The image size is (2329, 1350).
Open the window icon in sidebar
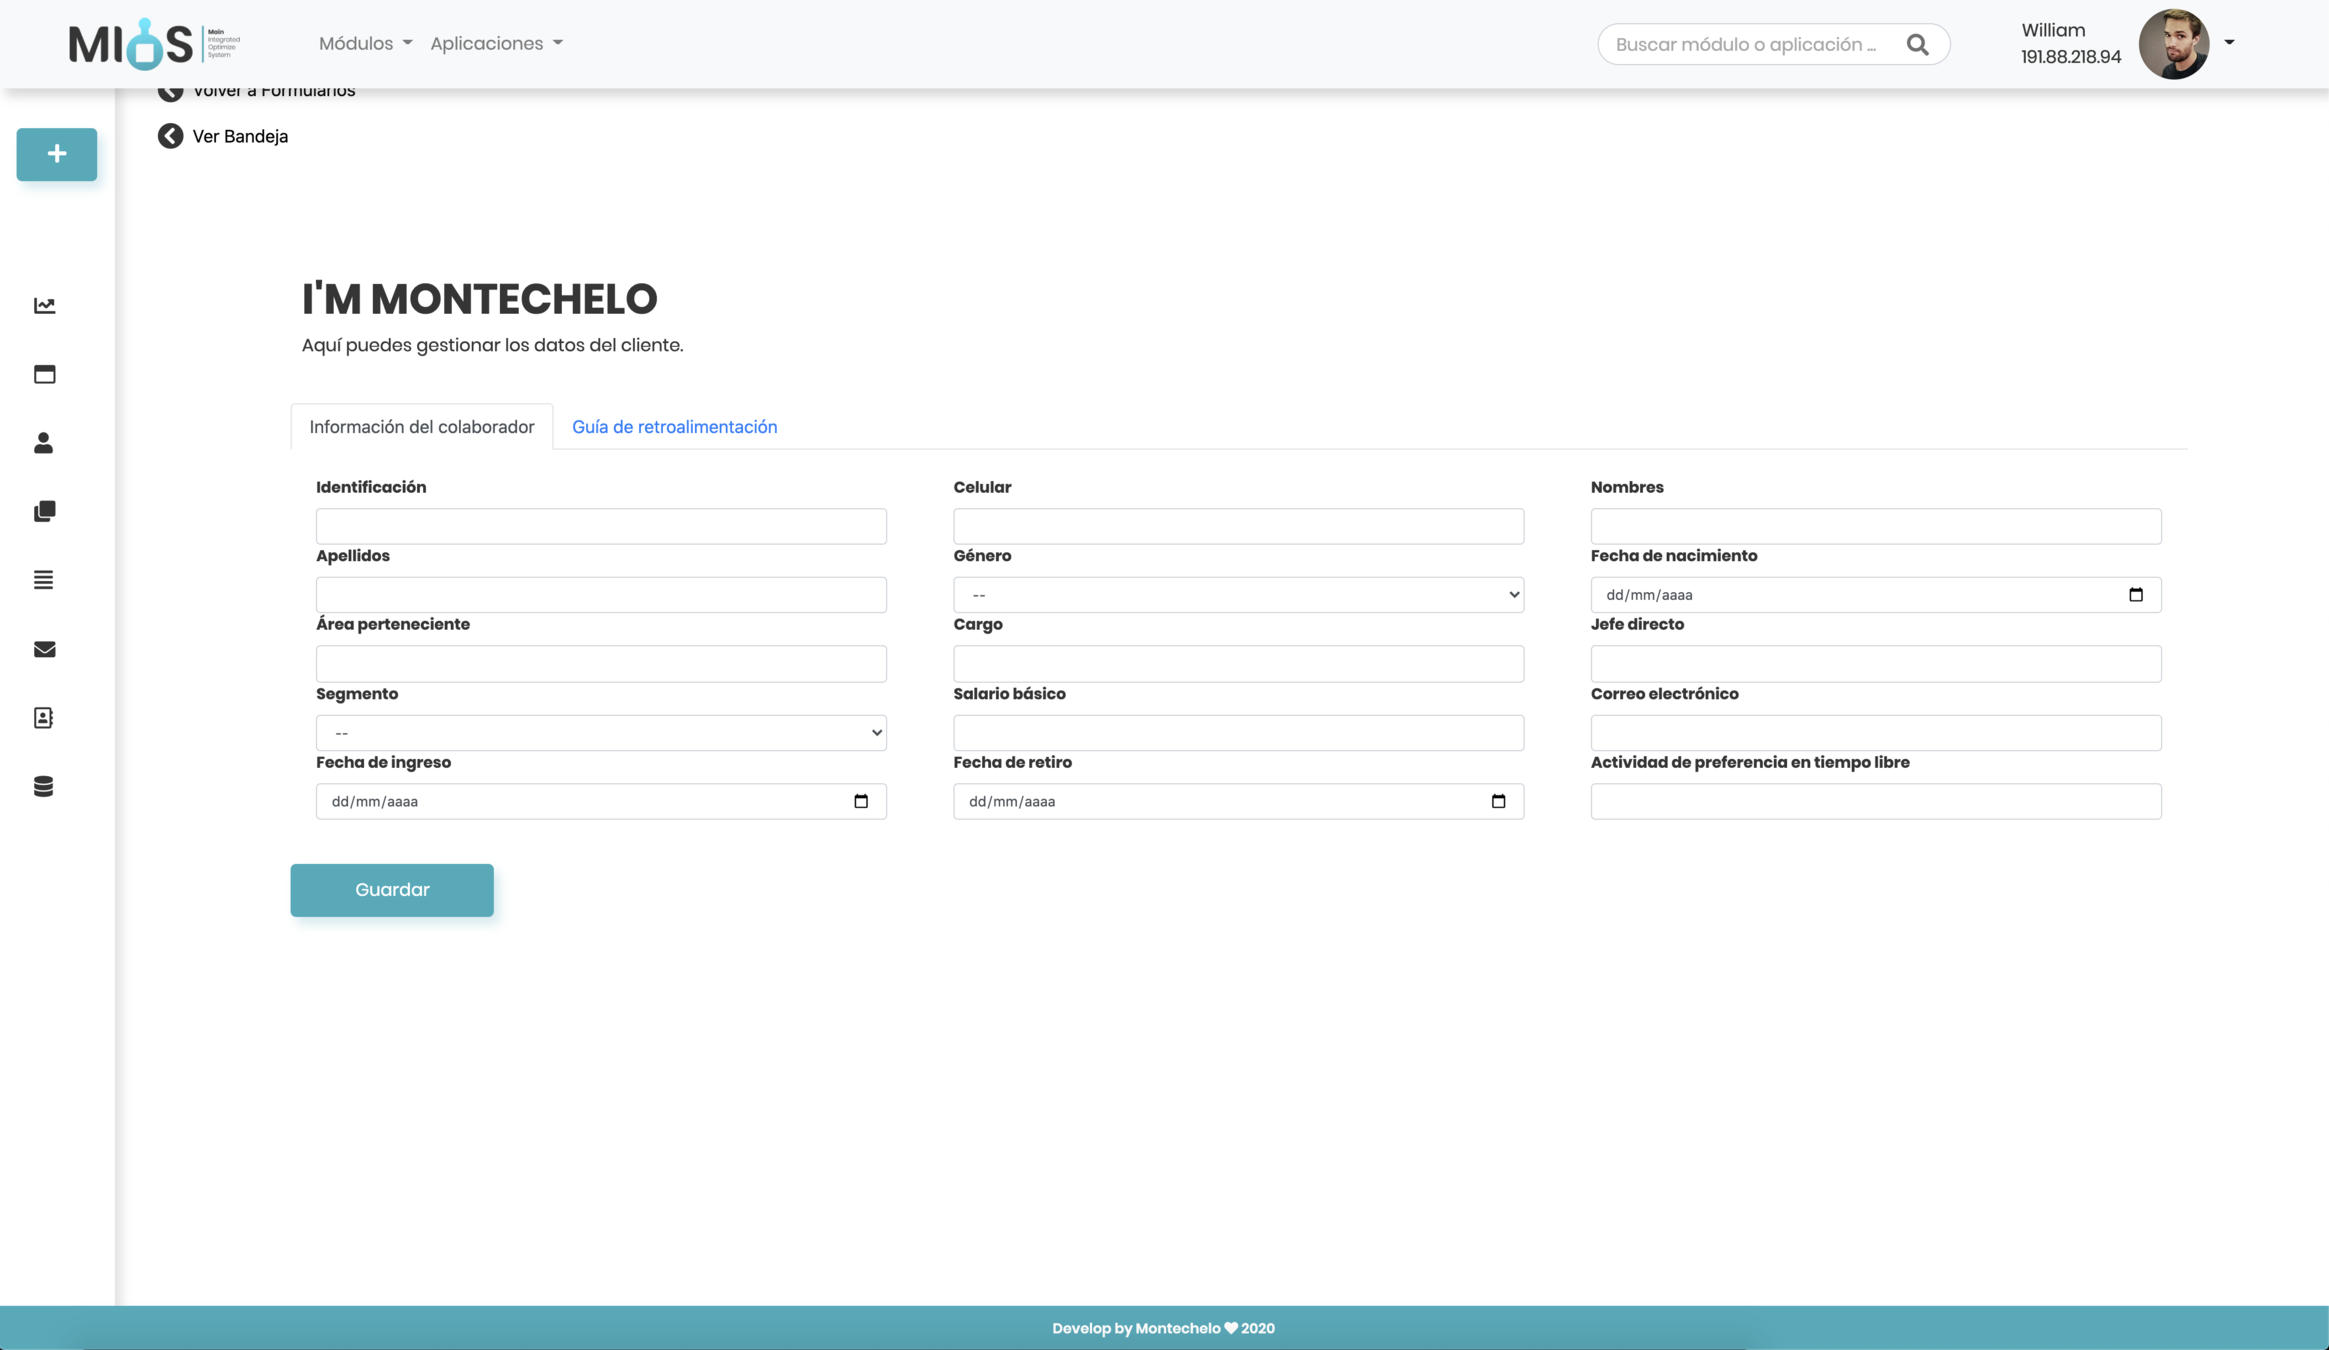click(44, 374)
